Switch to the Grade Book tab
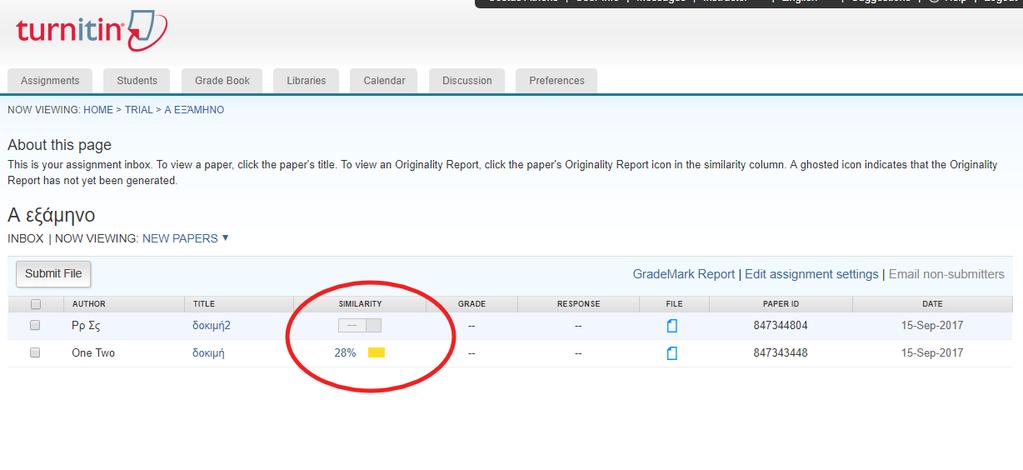This screenshot has height=470, width=1023. point(222,81)
